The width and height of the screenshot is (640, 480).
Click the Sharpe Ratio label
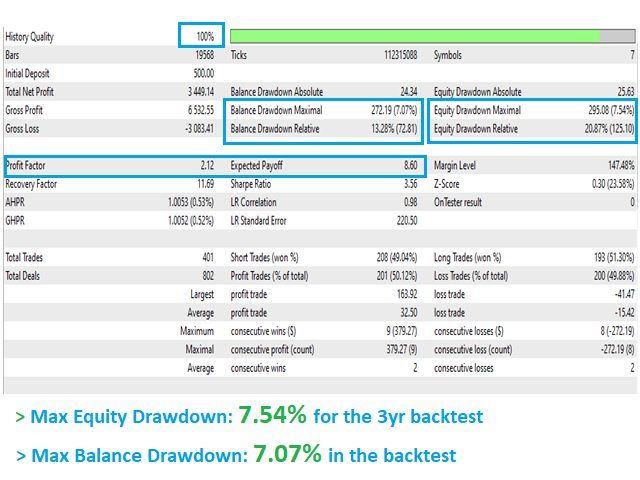[251, 184]
